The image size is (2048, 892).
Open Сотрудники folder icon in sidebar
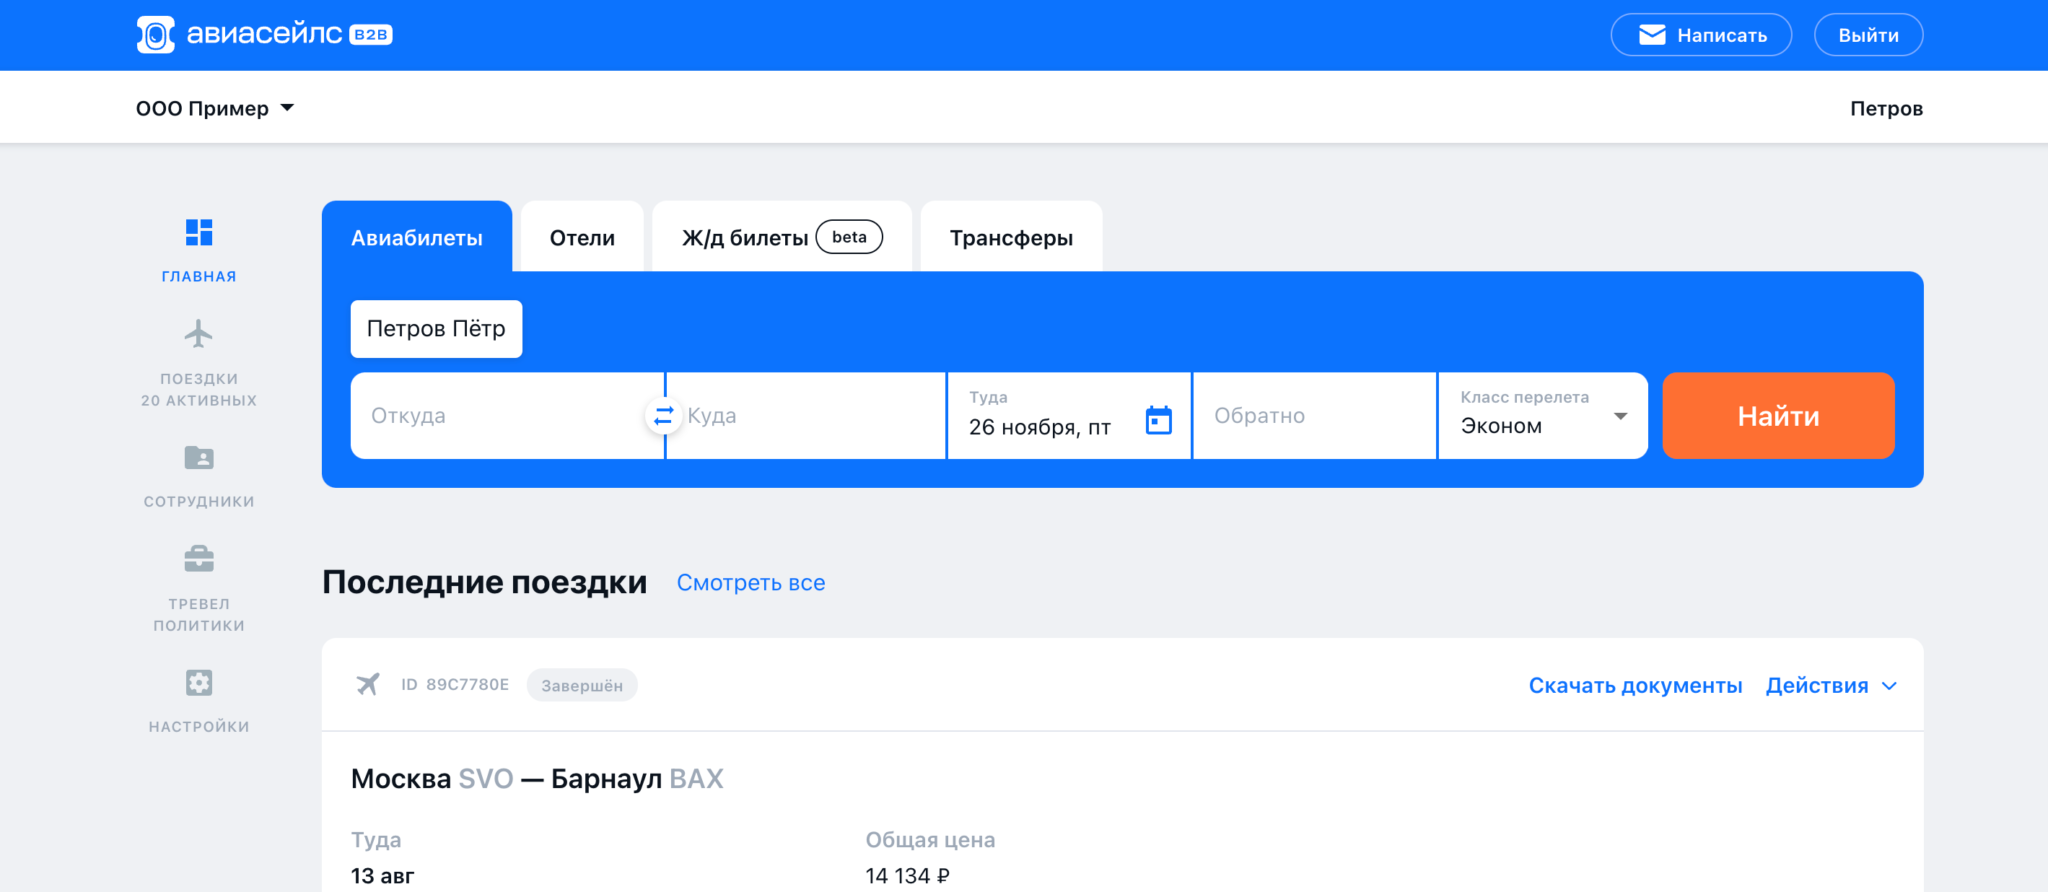(199, 458)
